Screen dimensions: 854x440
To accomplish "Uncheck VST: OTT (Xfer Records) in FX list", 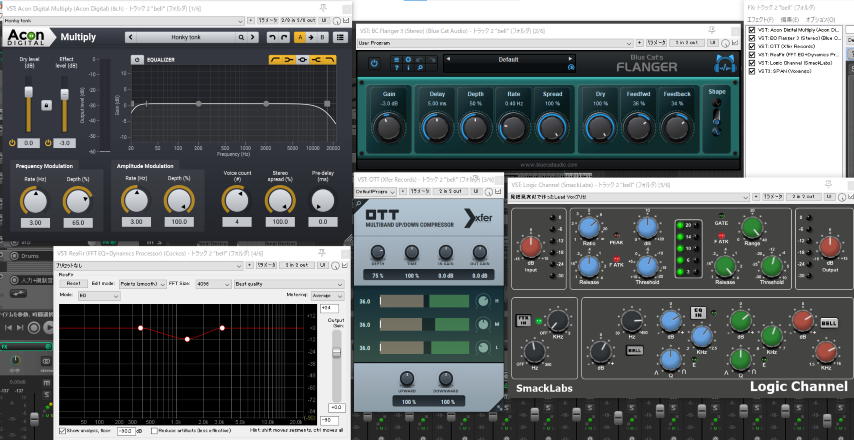I will coord(752,46).
